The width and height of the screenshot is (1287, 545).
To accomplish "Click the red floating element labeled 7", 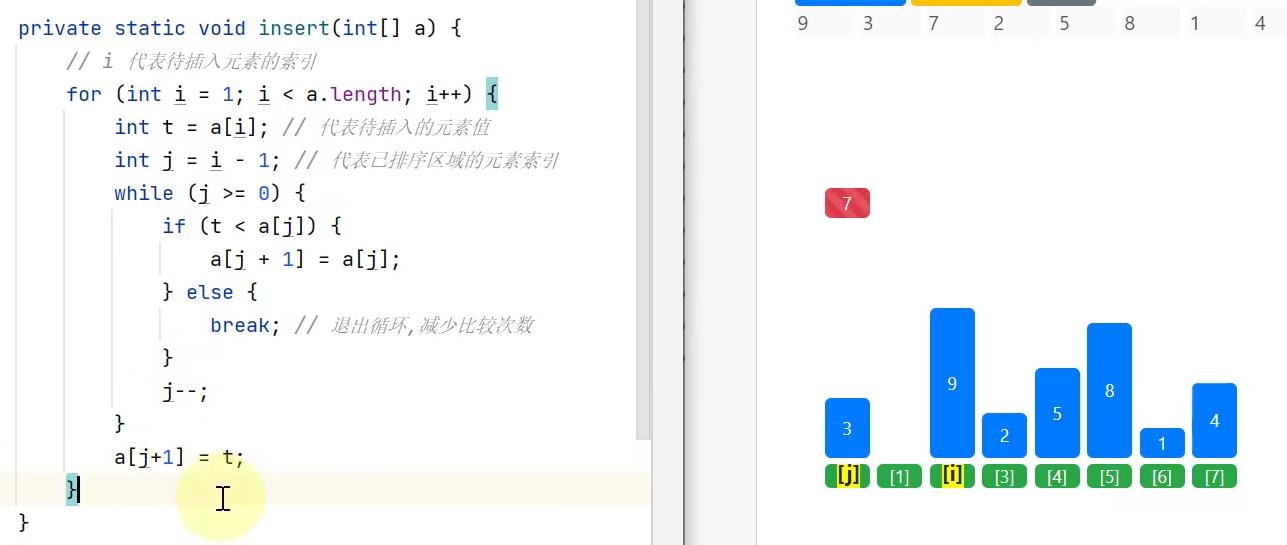I will 847,203.
